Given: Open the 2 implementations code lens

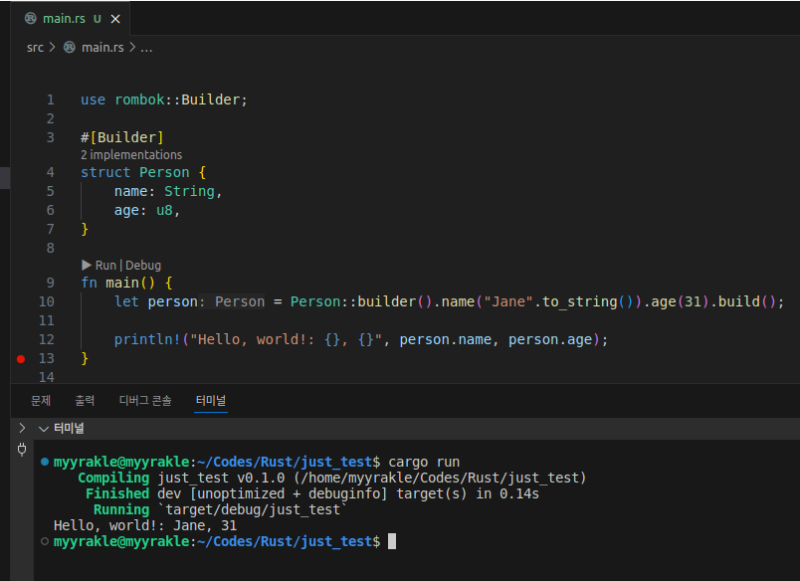Looking at the screenshot, I should 131,155.
